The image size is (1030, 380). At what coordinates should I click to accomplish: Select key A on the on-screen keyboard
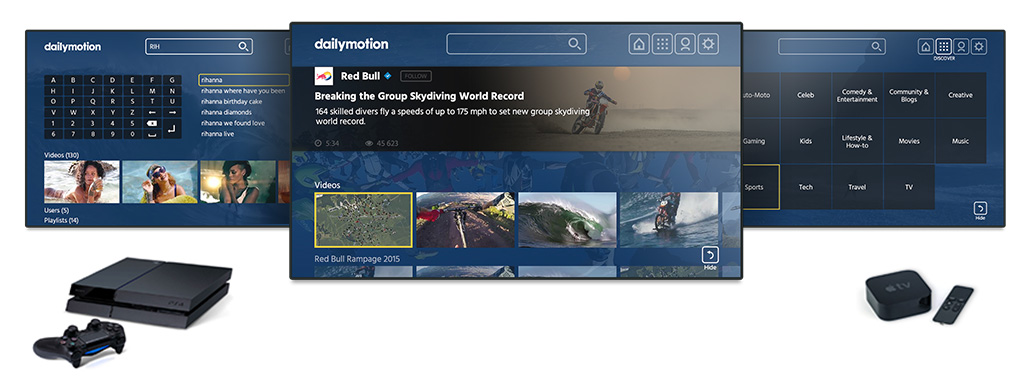click(x=53, y=80)
